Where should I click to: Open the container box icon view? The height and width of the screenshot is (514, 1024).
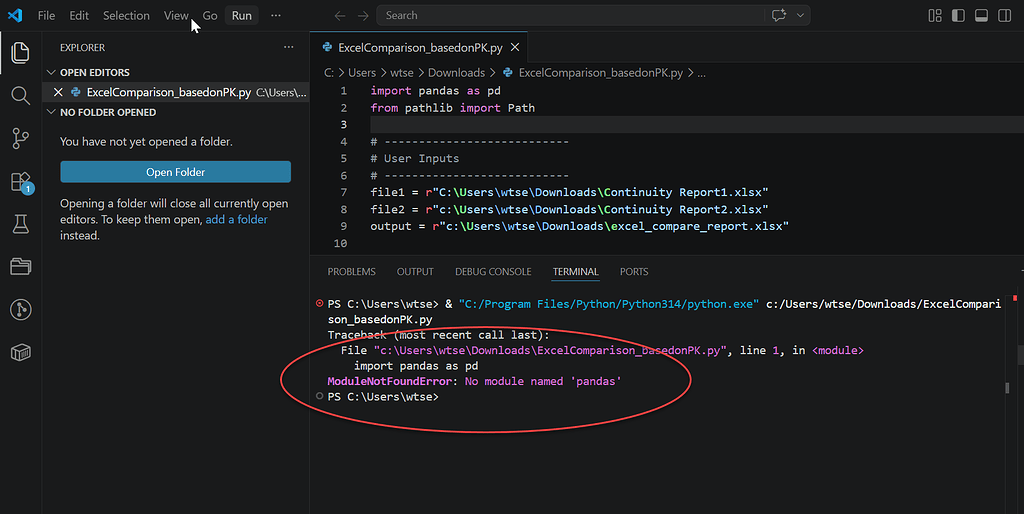(x=20, y=353)
